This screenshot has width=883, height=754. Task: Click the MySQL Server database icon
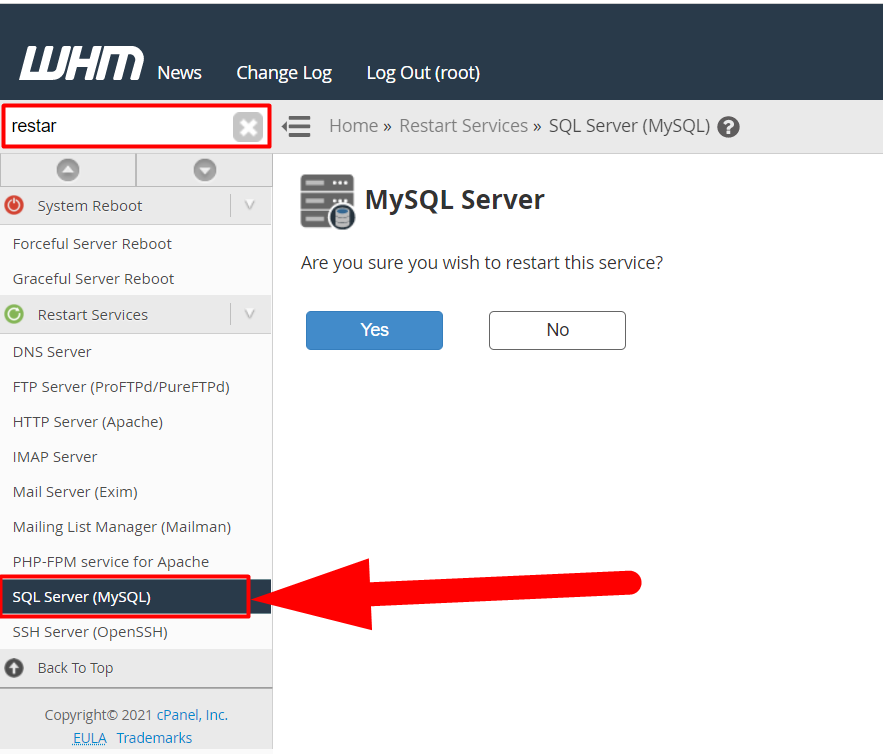[x=328, y=202]
